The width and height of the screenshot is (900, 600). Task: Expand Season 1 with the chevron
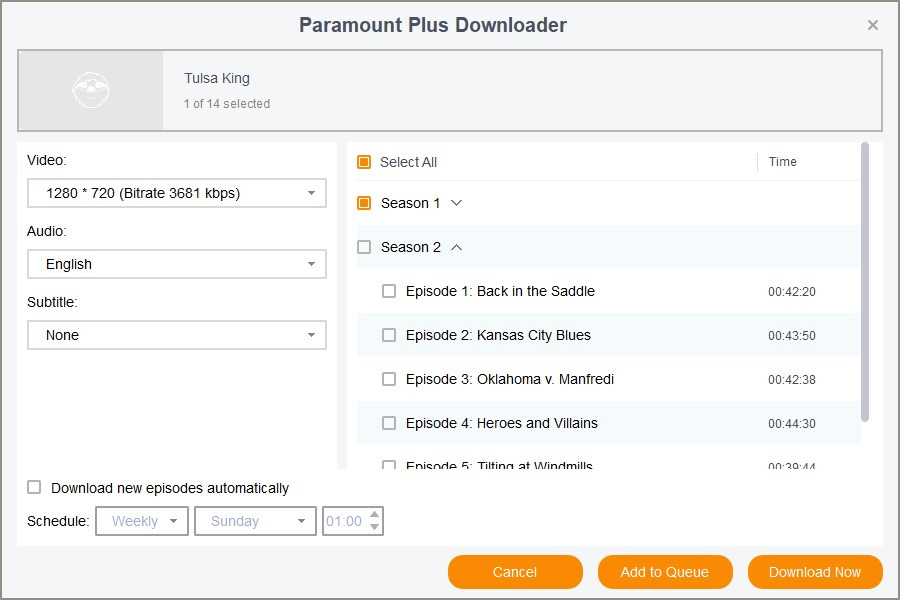coord(456,203)
